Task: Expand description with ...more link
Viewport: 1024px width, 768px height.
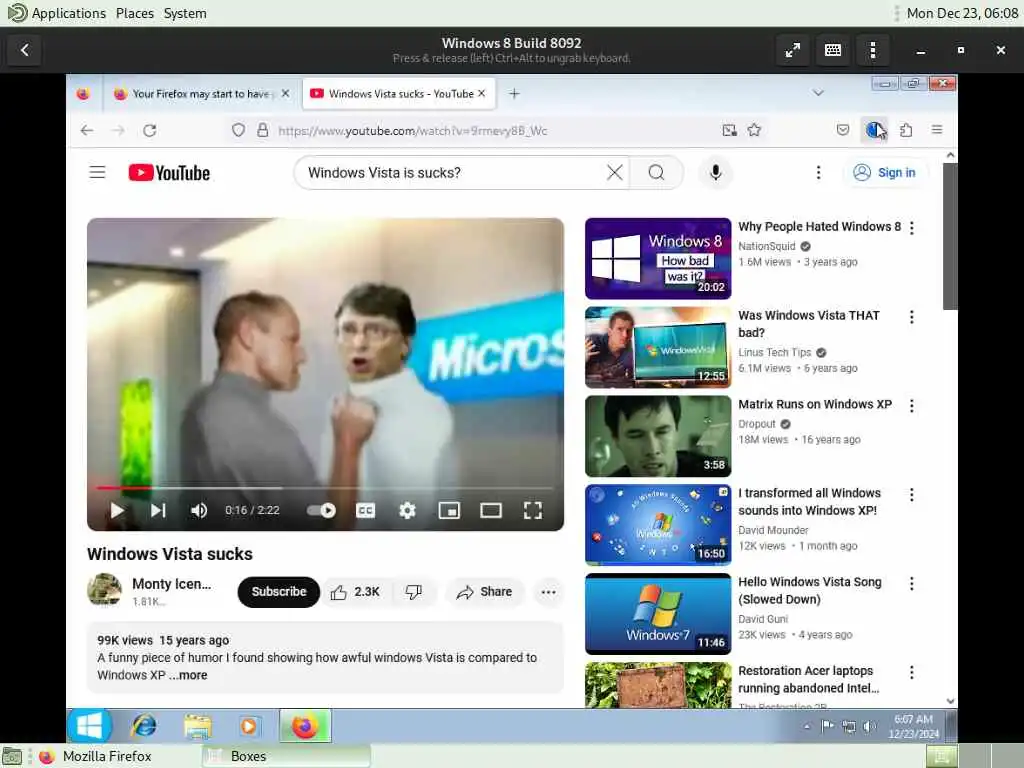Action: click(188, 675)
